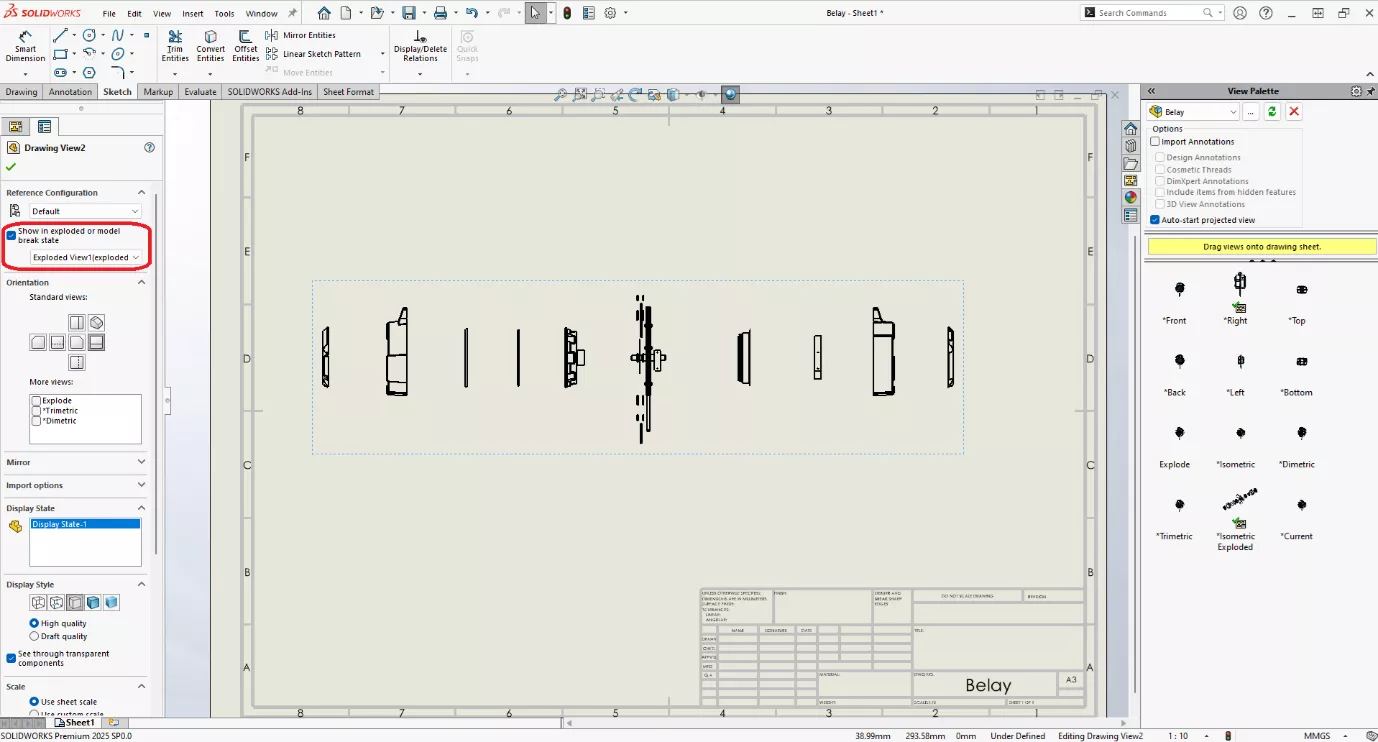Click the Trim Entities tool

175,46
